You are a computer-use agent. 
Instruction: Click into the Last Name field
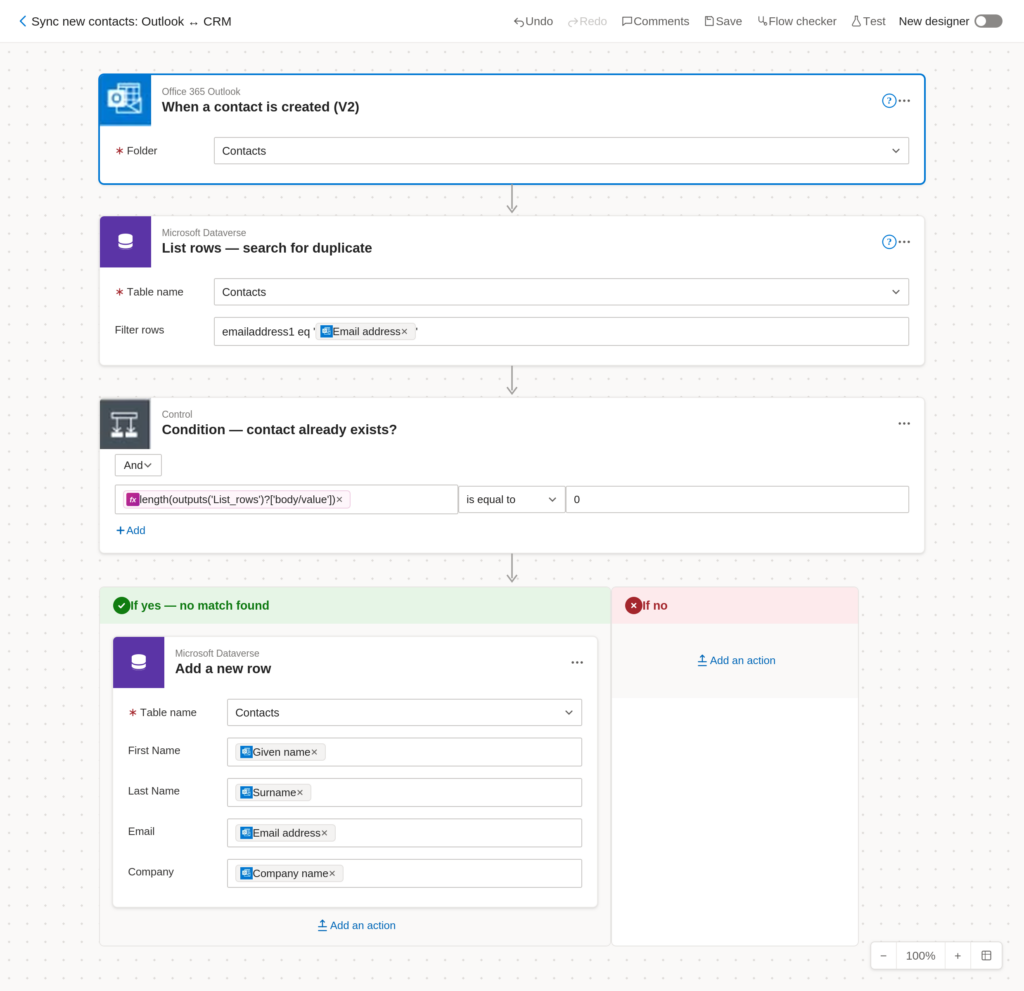[404, 792]
